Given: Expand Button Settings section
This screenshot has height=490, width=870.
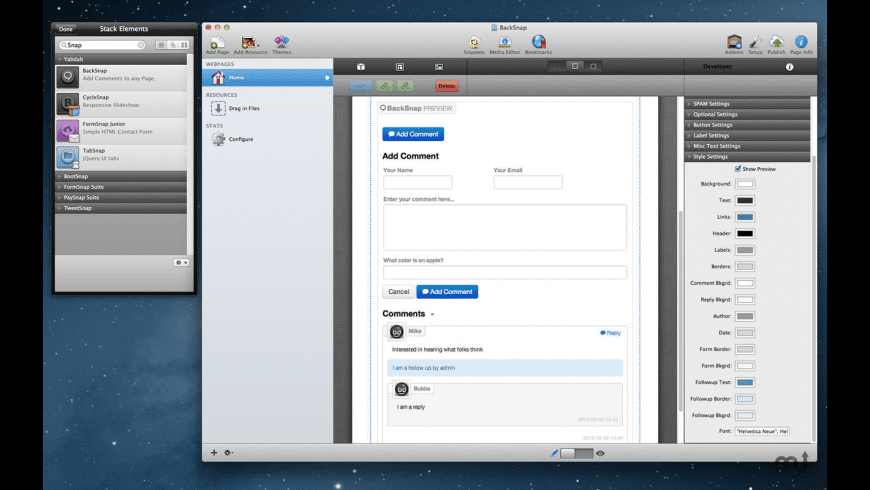Looking at the screenshot, I should [747, 125].
